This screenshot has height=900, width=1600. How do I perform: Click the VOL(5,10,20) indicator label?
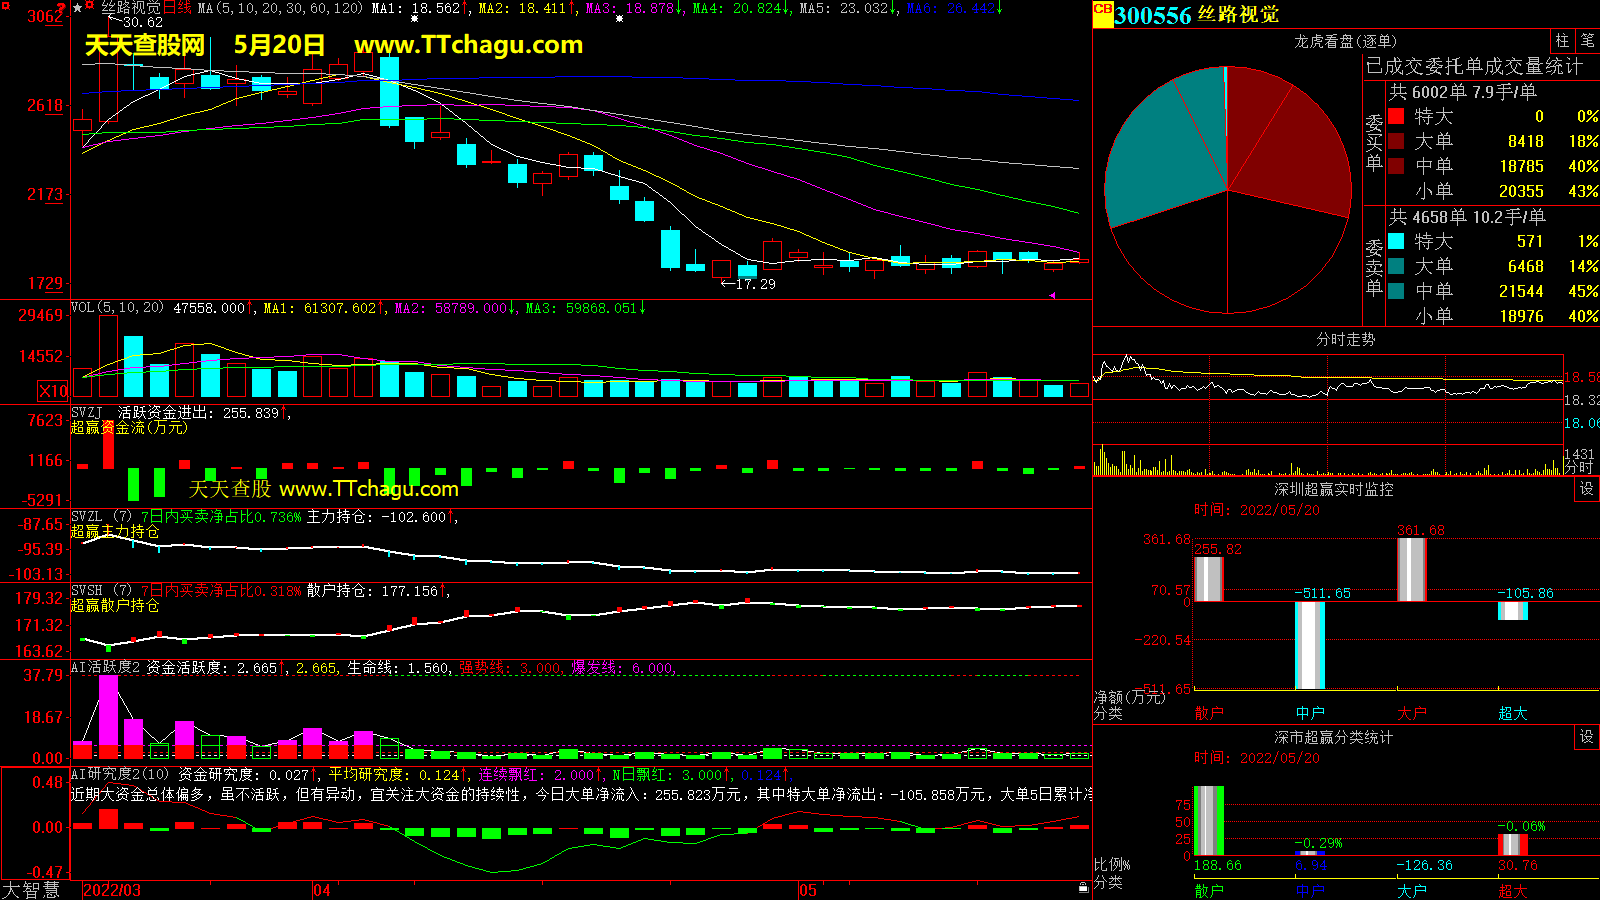coord(117,308)
